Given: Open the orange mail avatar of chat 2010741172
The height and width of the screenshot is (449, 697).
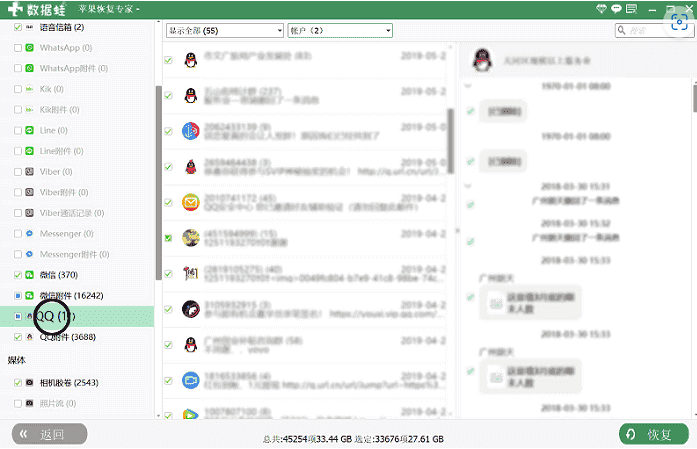Looking at the screenshot, I should pos(191,202).
